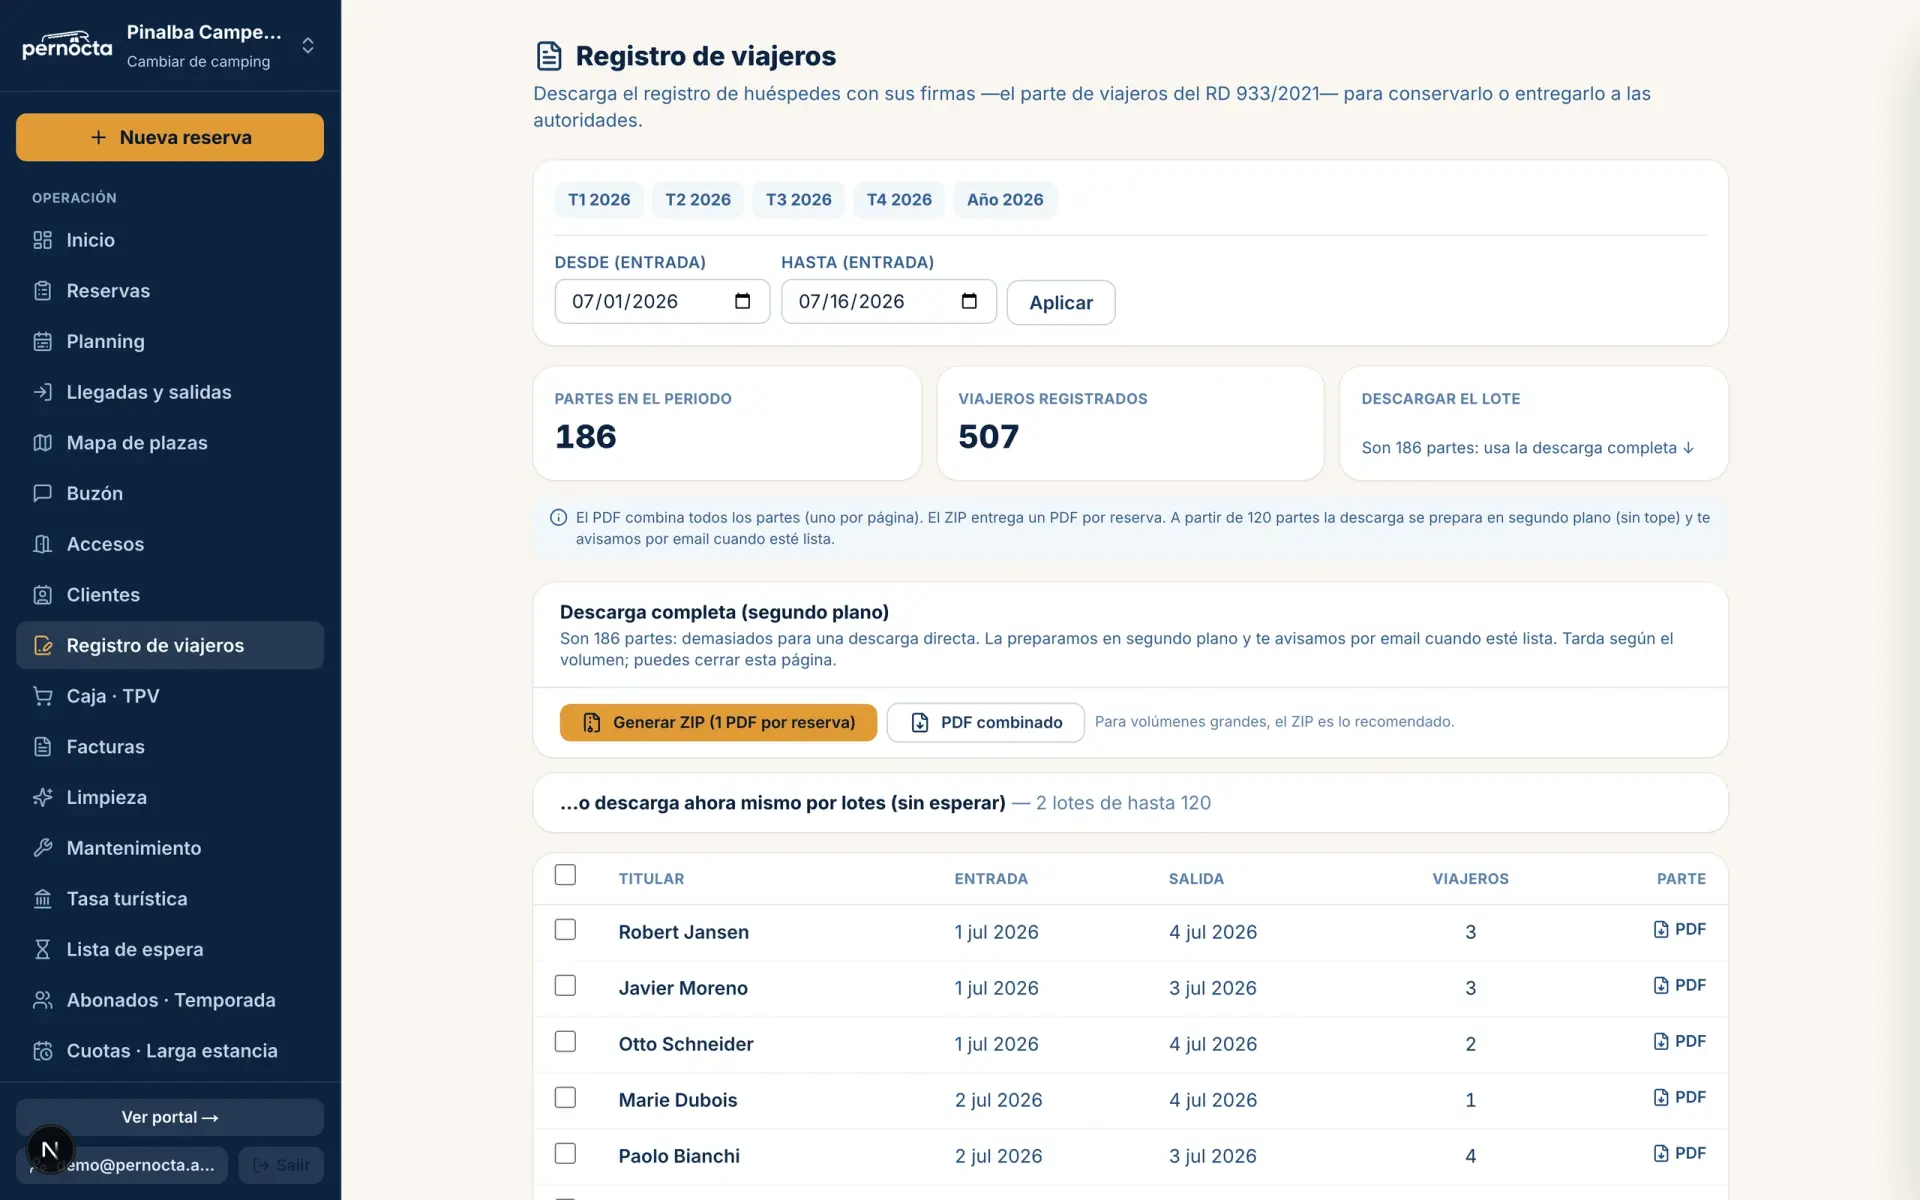The image size is (1920, 1200).
Task: Click the Mapa de plazas map icon
Action: [x=42, y=443]
